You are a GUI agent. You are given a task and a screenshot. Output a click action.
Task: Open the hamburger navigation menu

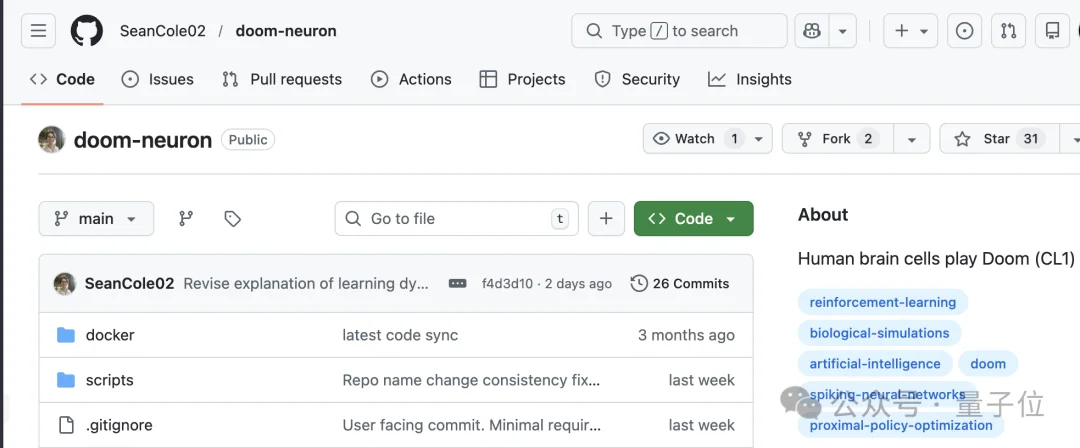point(38,31)
